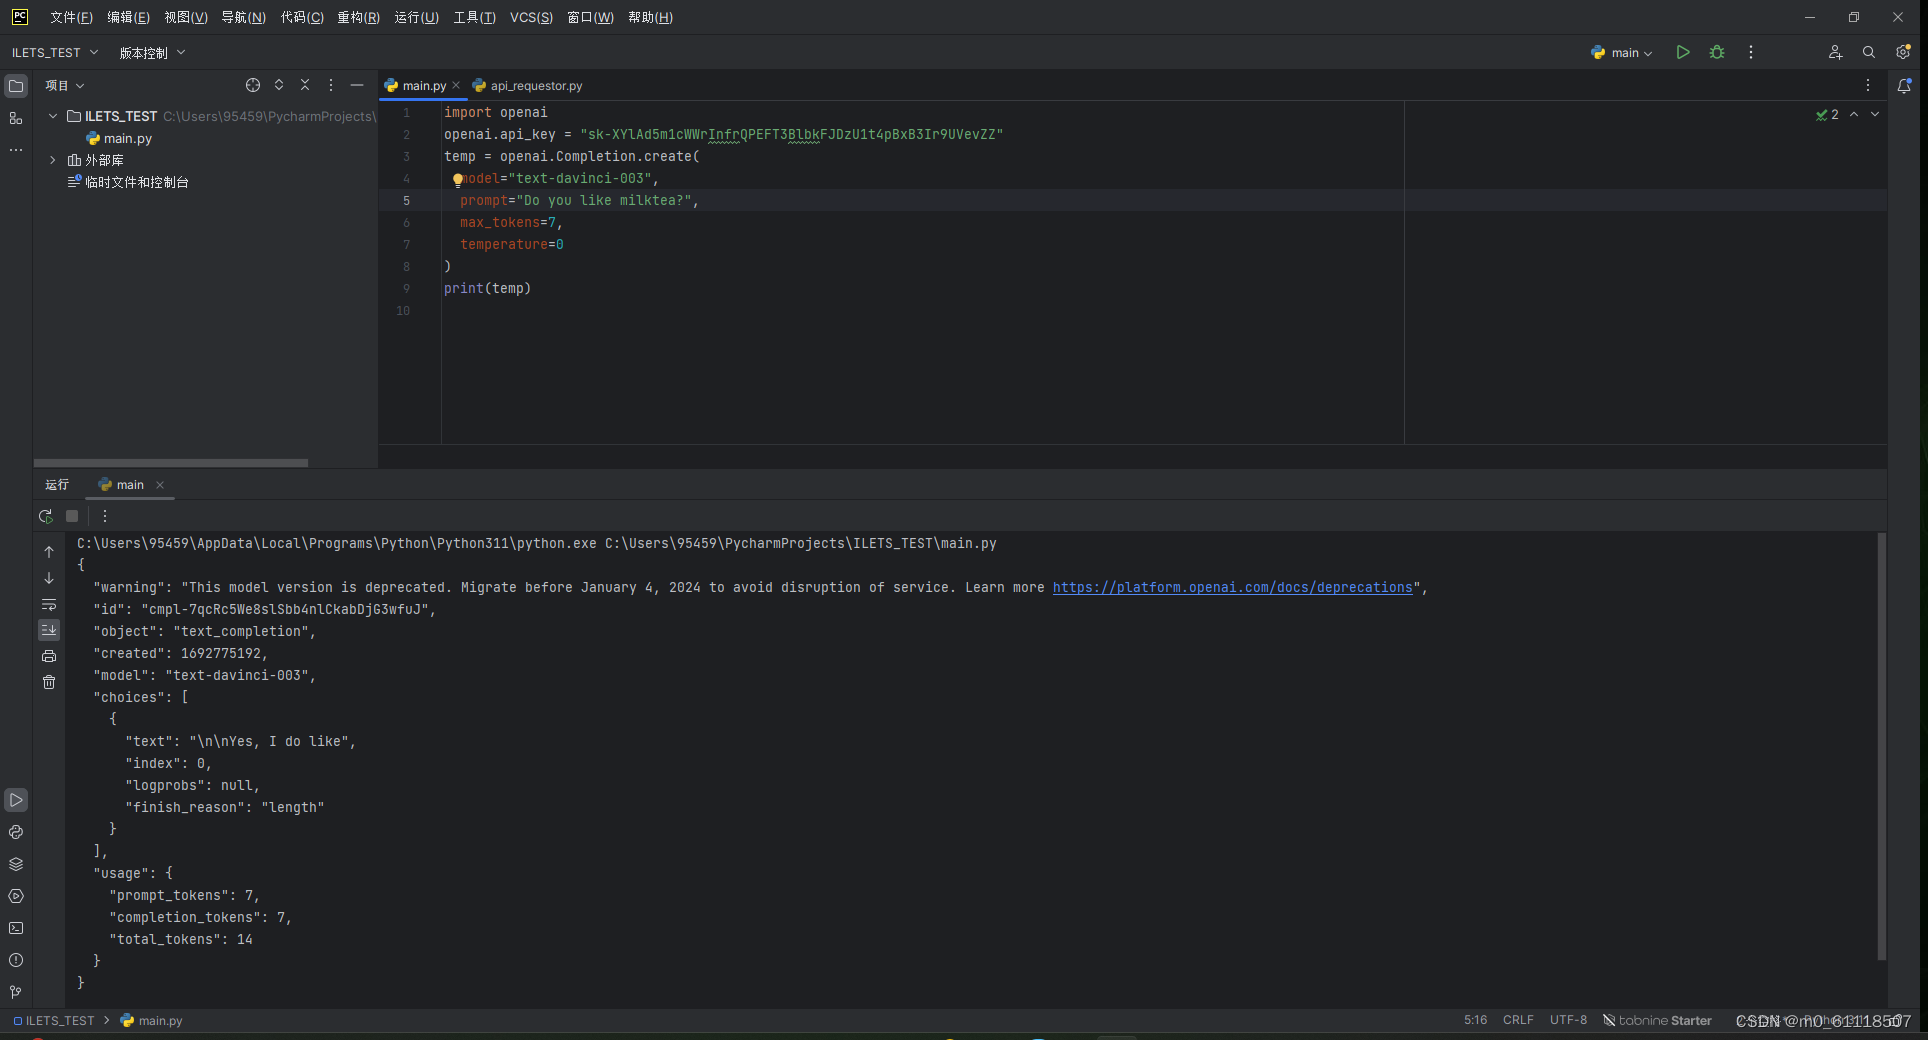Enable scroll to end in the console

click(x=48, y=630)
